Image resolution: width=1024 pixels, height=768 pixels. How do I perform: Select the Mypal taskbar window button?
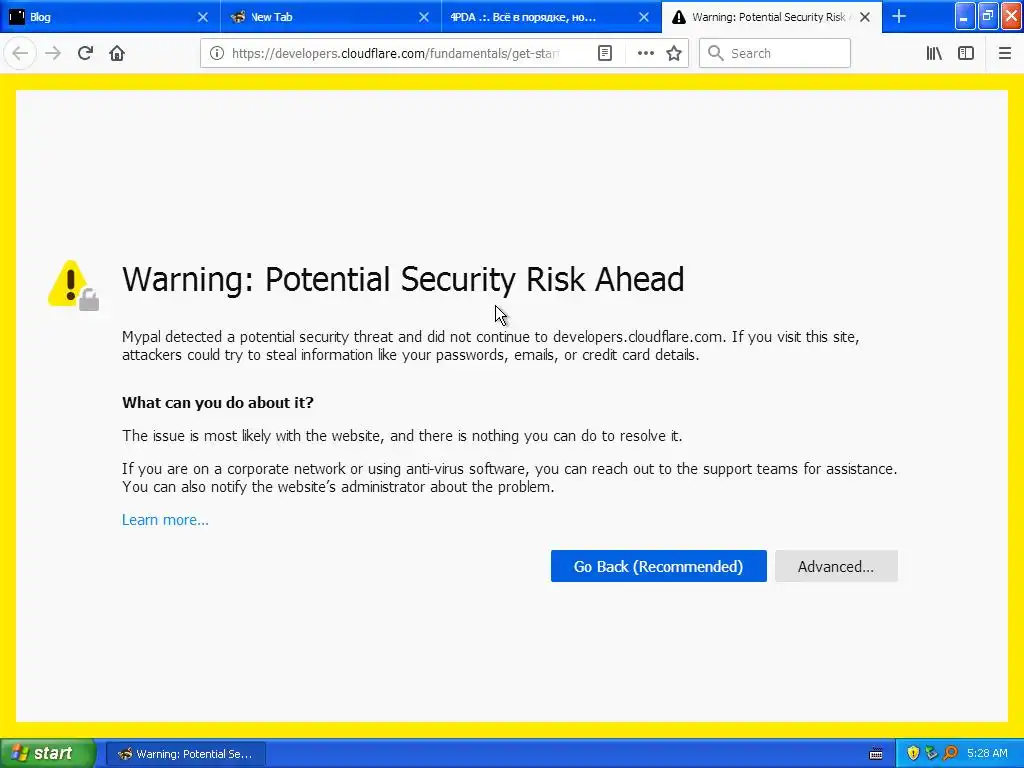click(186, 754)
